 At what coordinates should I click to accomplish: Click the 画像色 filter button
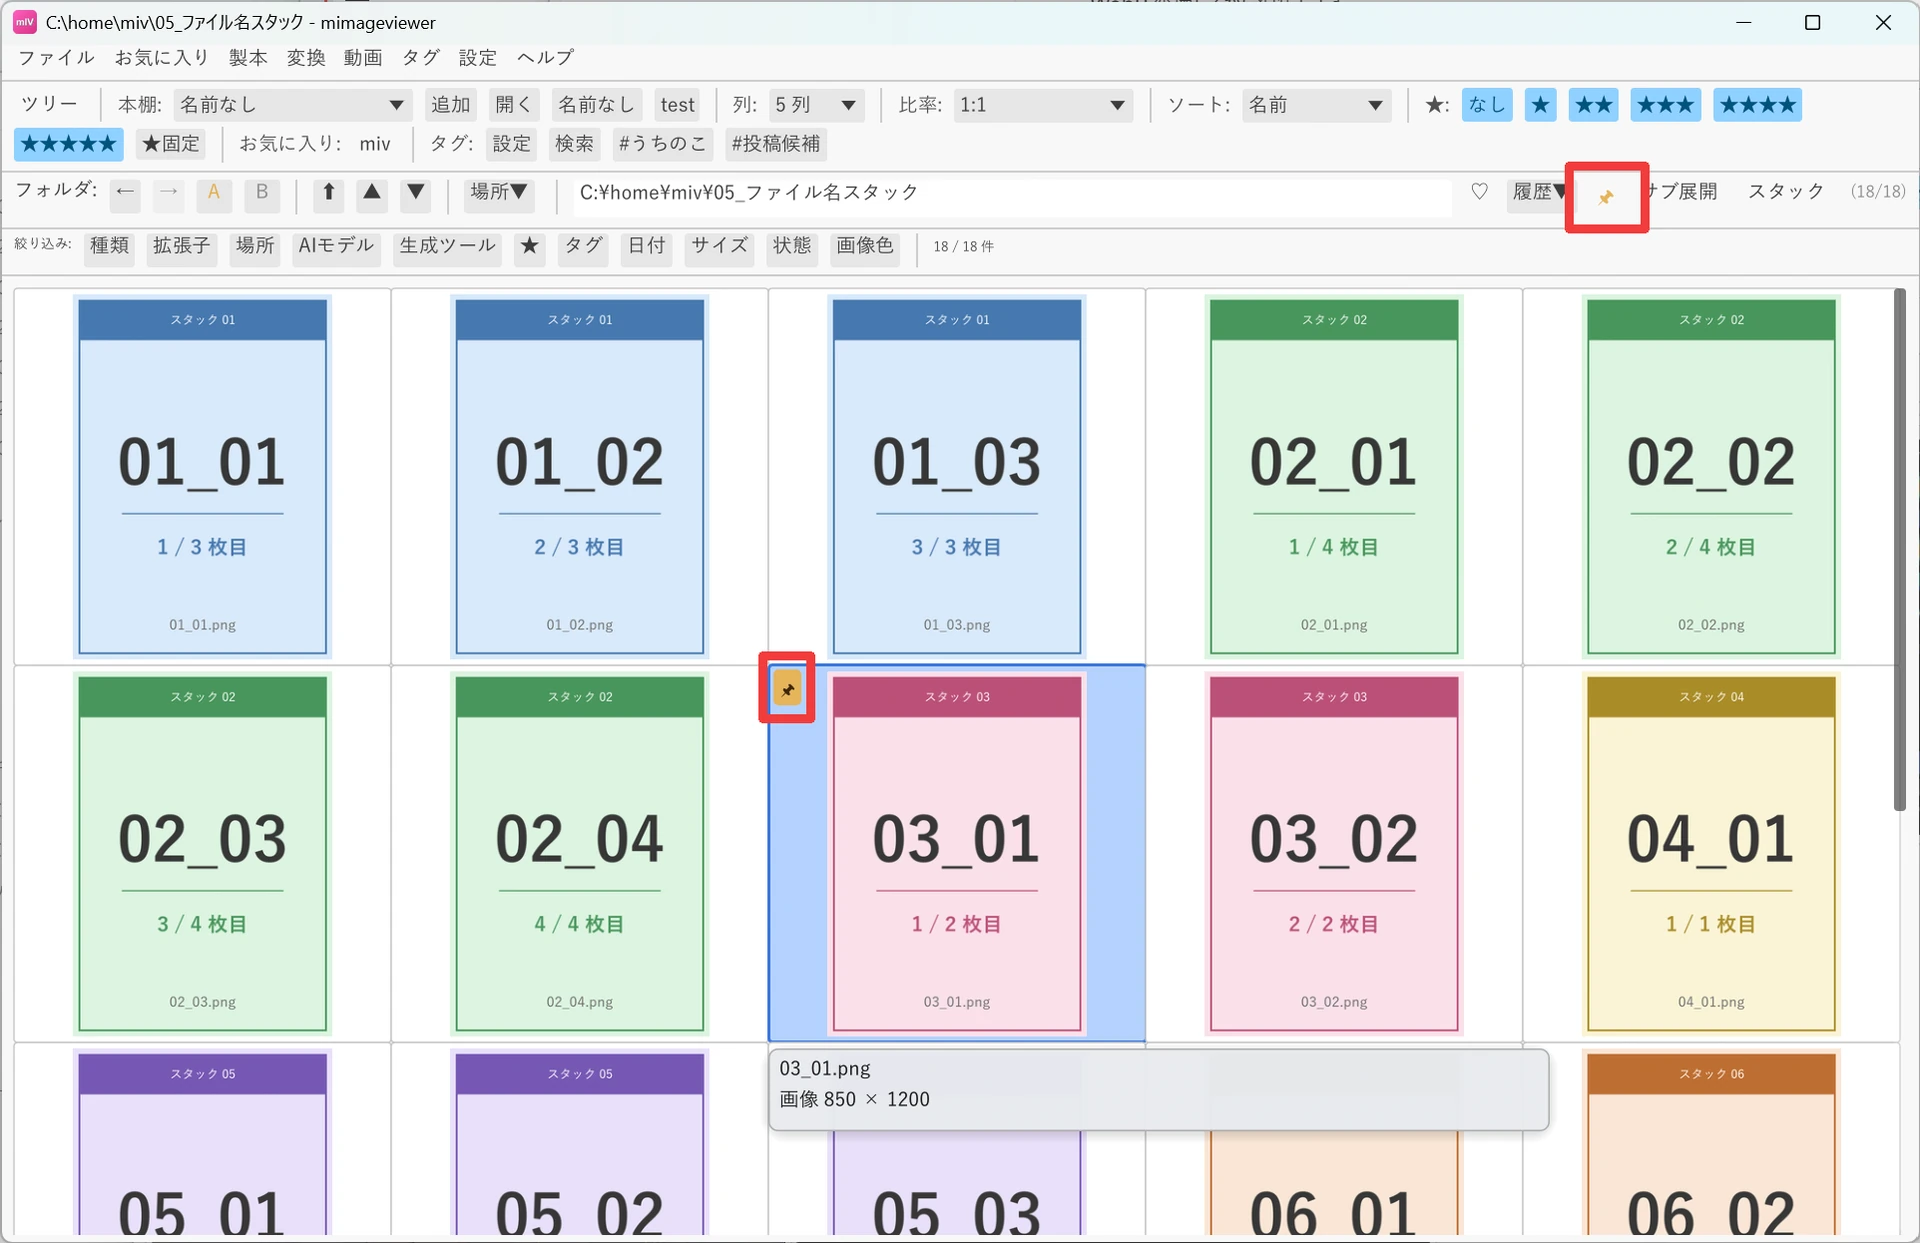click(x=865, y=246)
